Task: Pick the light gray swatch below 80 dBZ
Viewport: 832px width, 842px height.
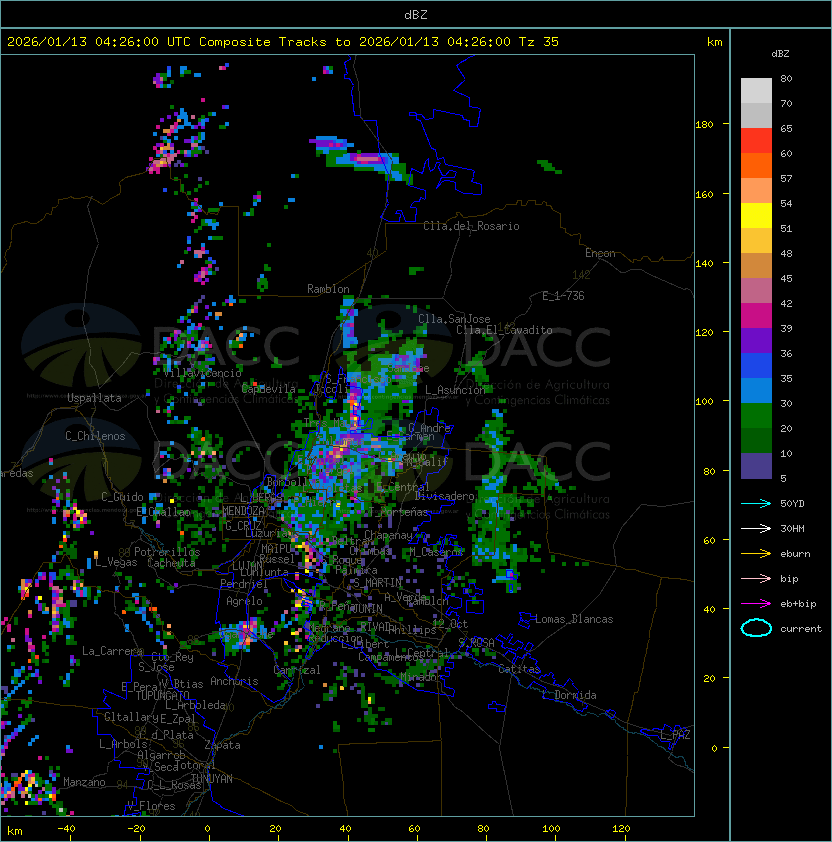Action: pyautogui.click(x=756, y=90)
